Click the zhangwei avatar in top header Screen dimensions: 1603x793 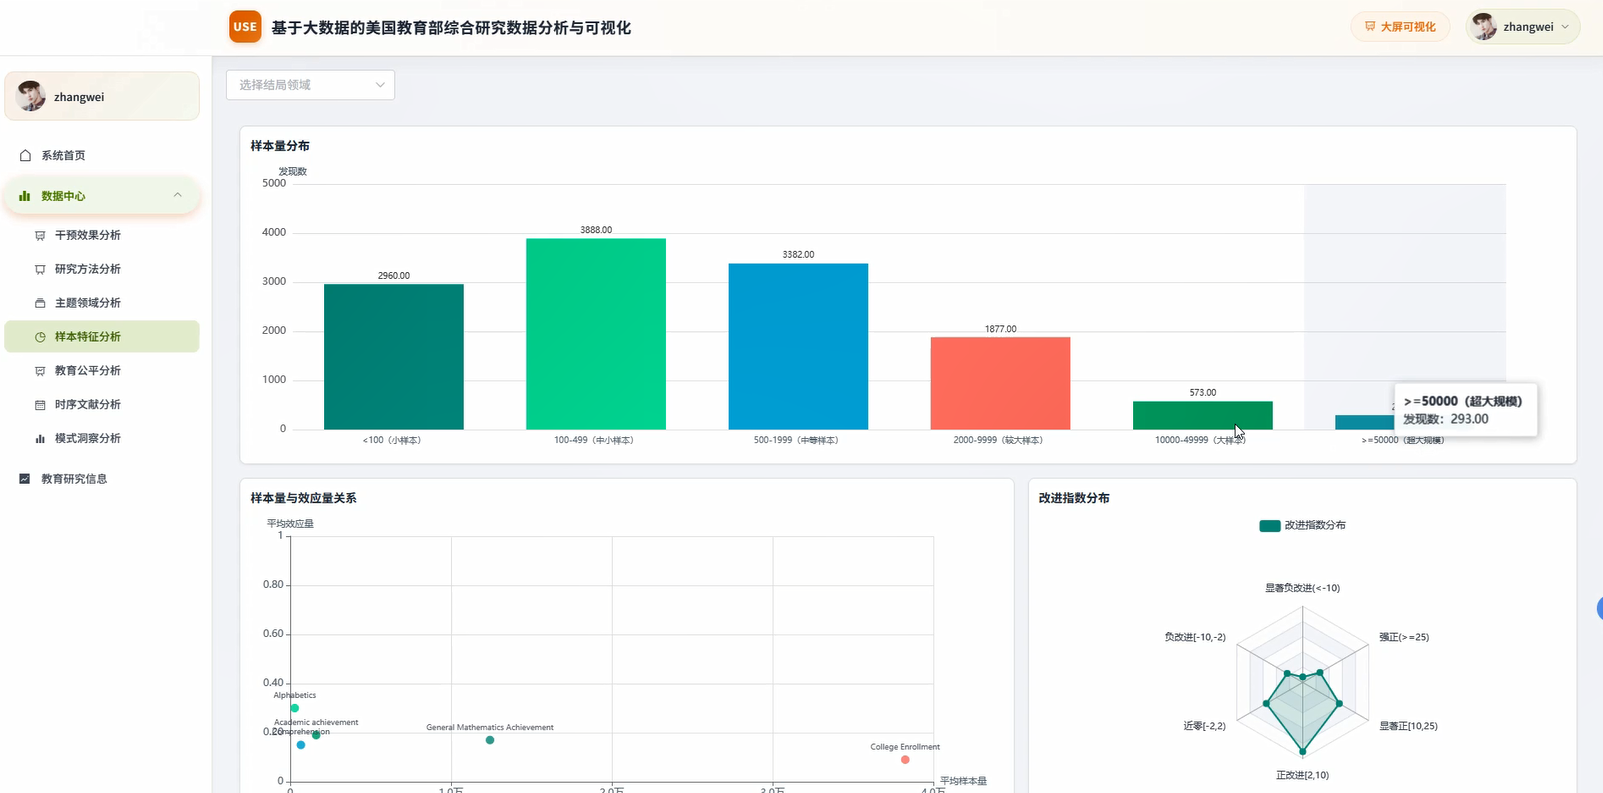coord(1485,27)
